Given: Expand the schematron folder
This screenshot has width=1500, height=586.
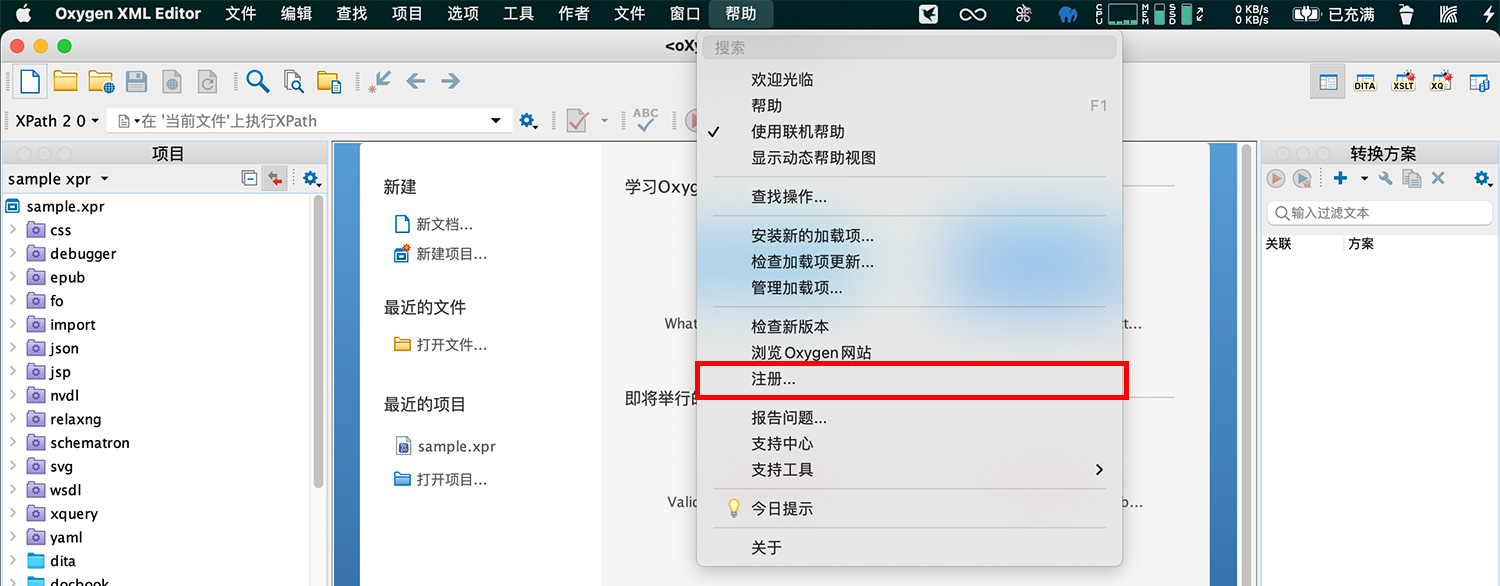Looking at the screenshot, I should (13, 442).
